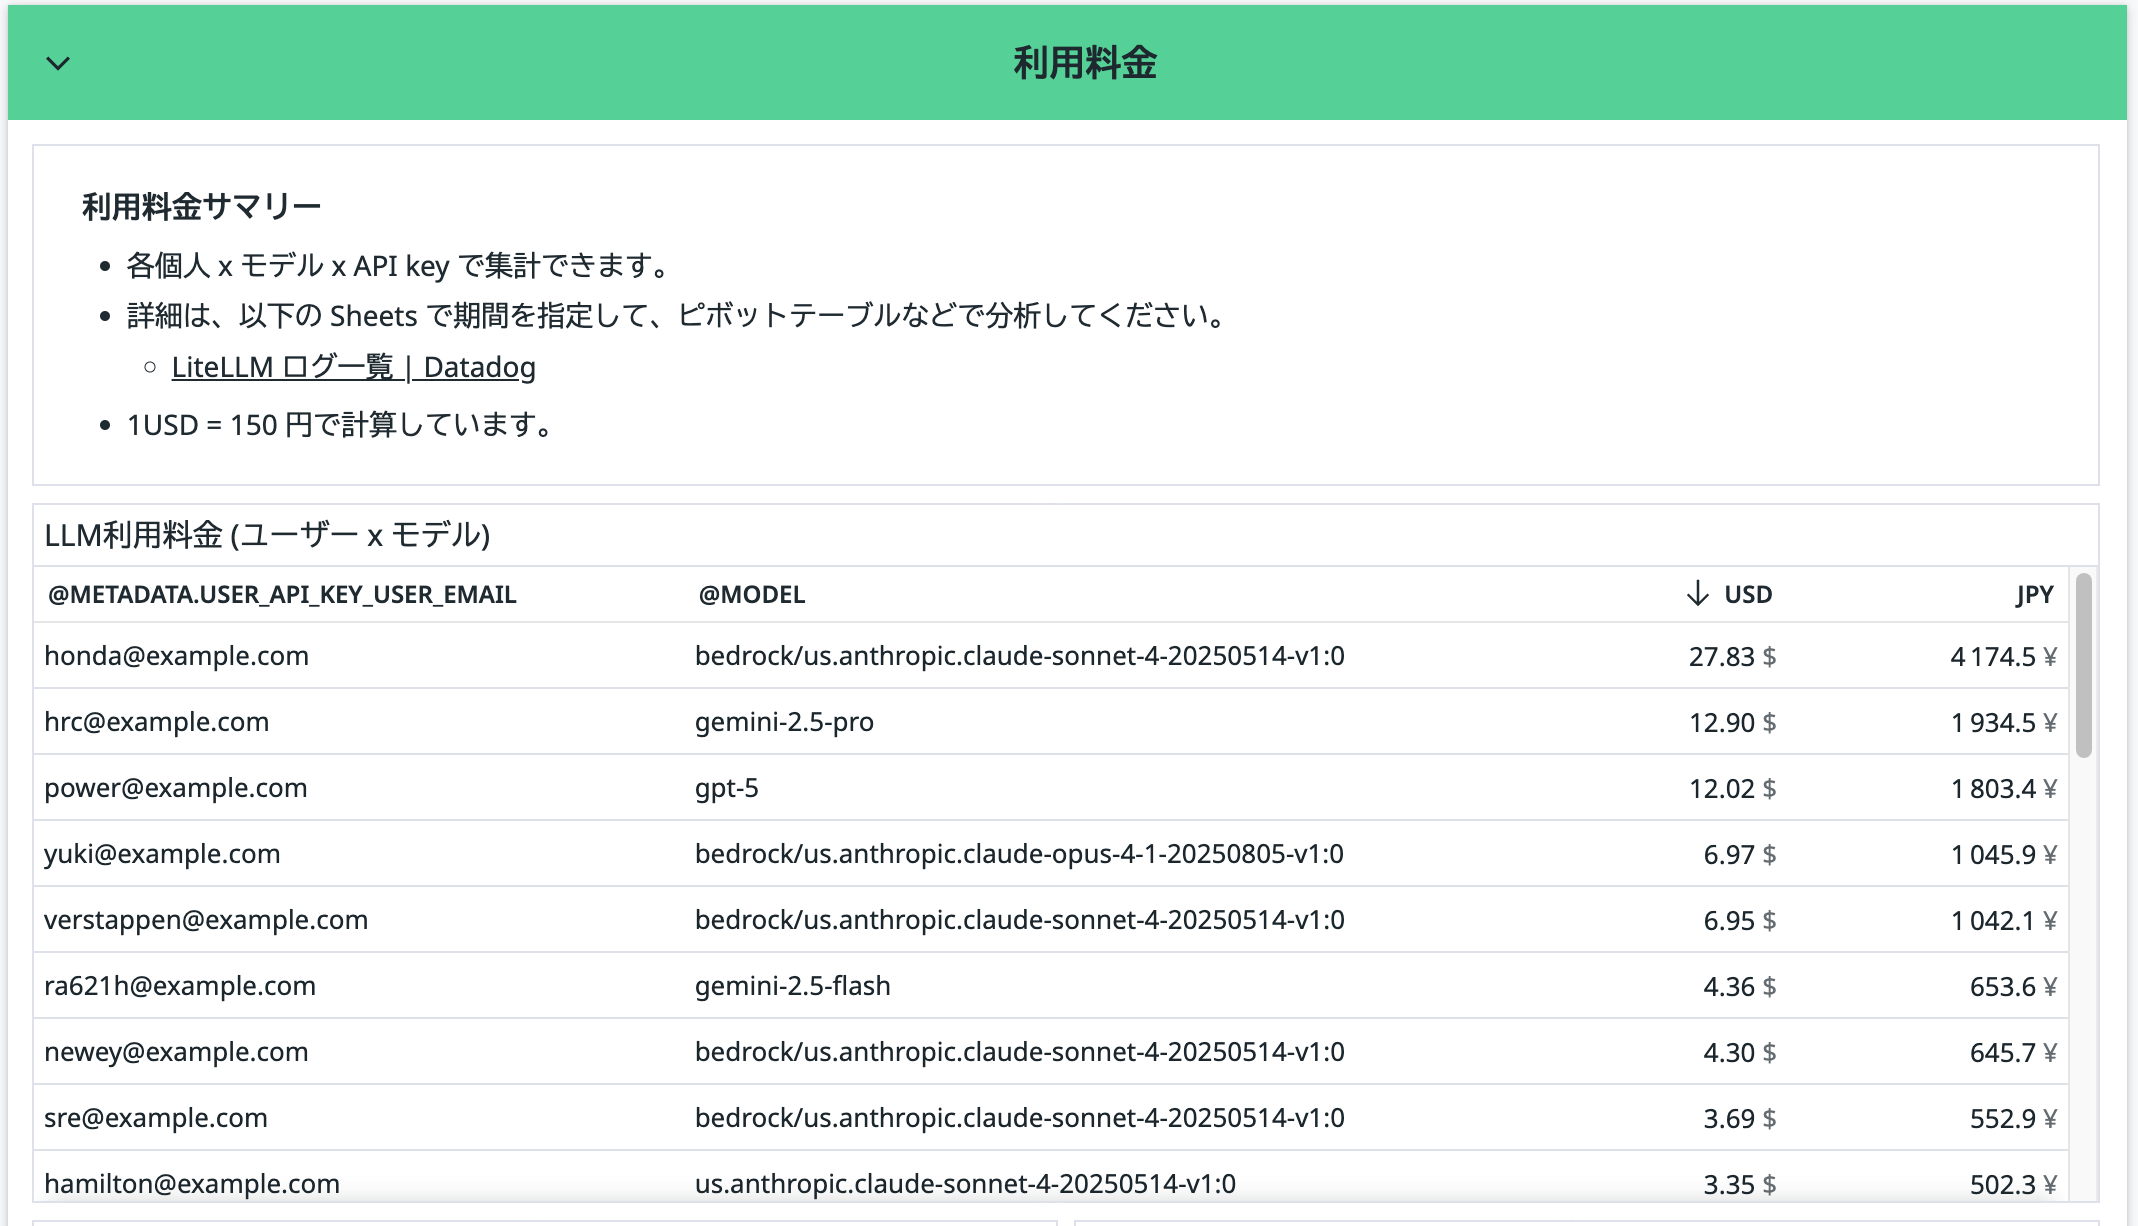This screenshot has height=1226, width=2138.
Task: Click the @METADATA.USER_API_KEY_USER_EMAIL column header
Action: (281, 594)
